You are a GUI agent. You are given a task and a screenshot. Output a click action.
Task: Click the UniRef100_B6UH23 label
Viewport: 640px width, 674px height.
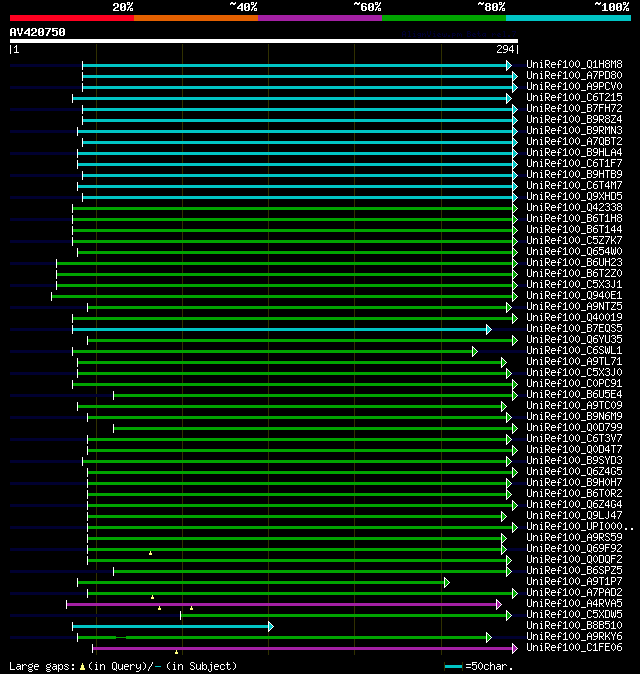[574, 263]
